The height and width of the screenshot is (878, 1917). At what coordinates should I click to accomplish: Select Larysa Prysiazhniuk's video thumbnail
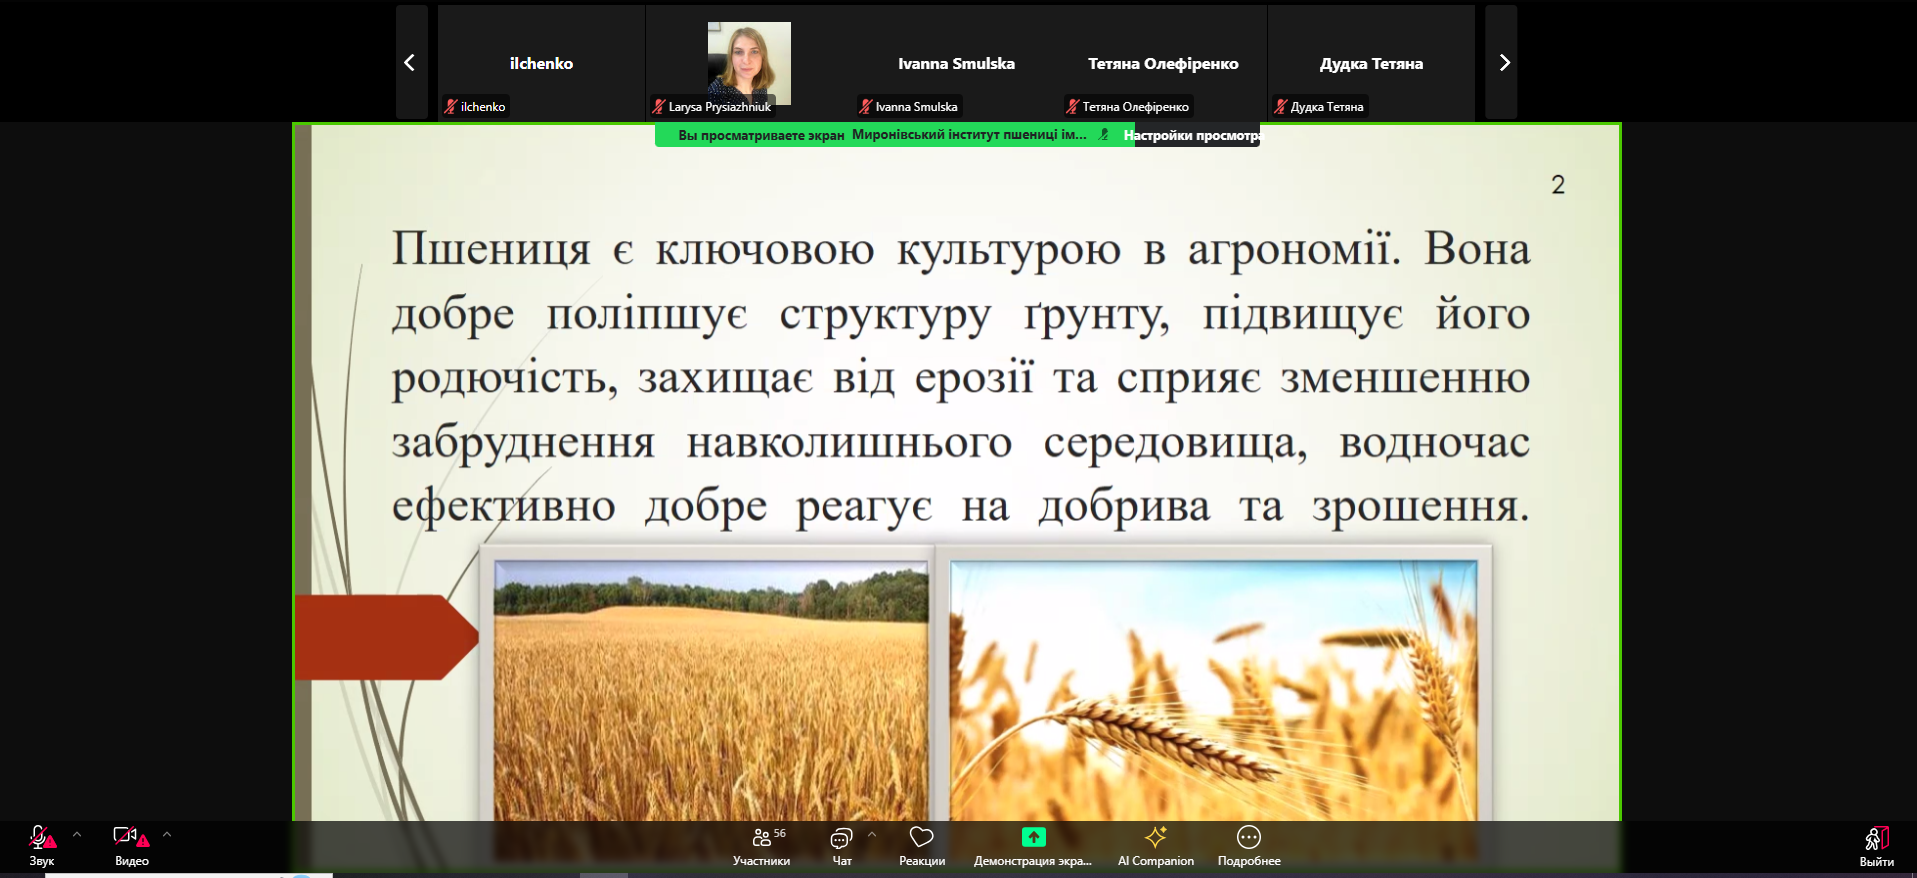click(x=749, y=63)
